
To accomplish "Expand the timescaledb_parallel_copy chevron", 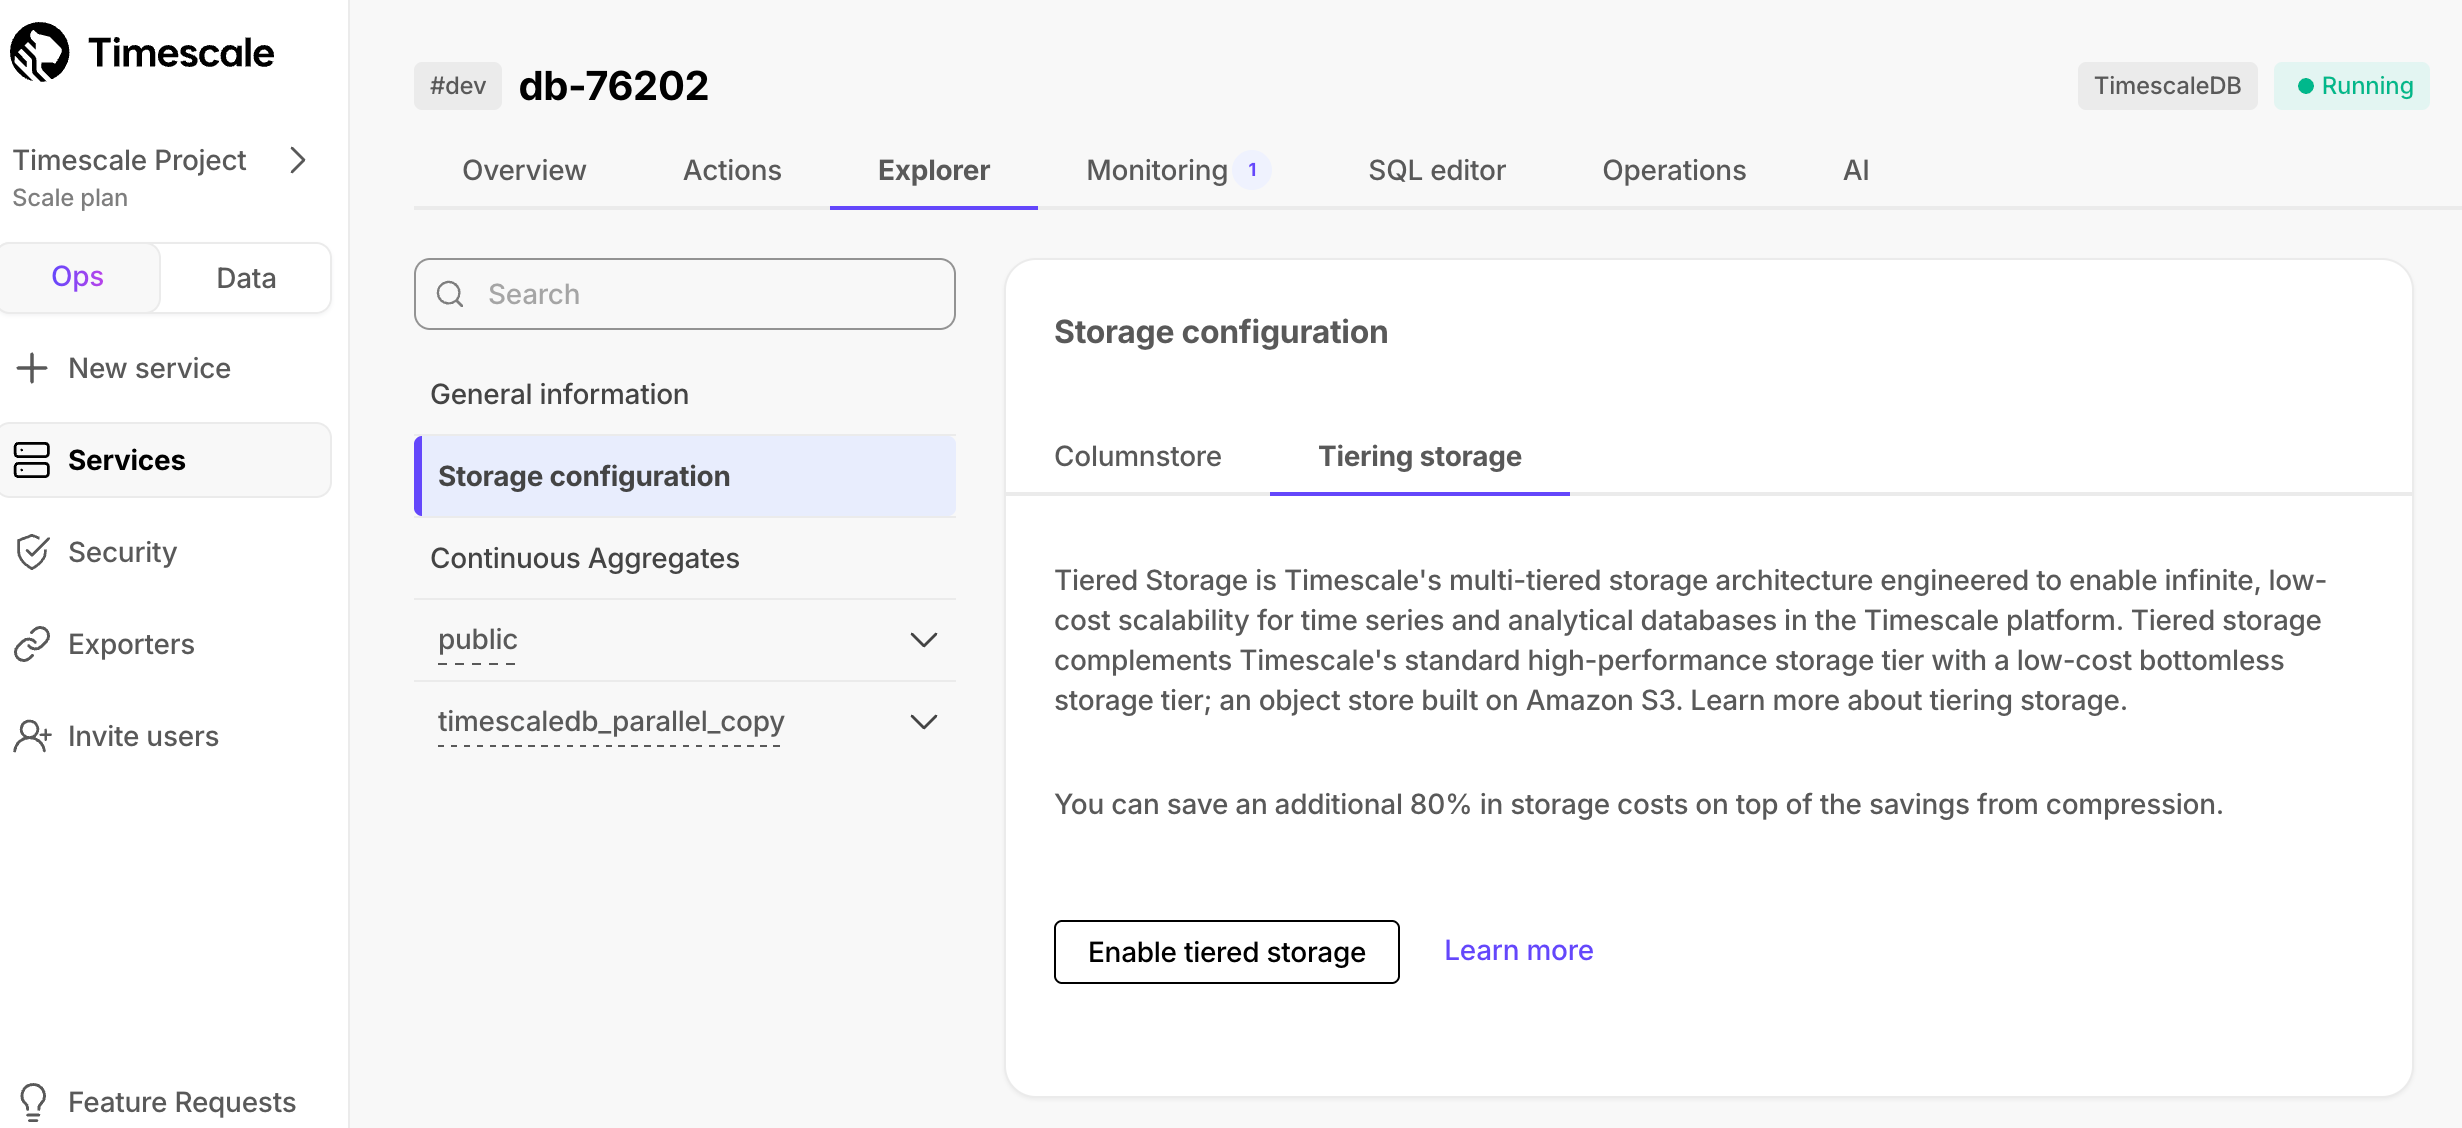I will click(924, 722).
